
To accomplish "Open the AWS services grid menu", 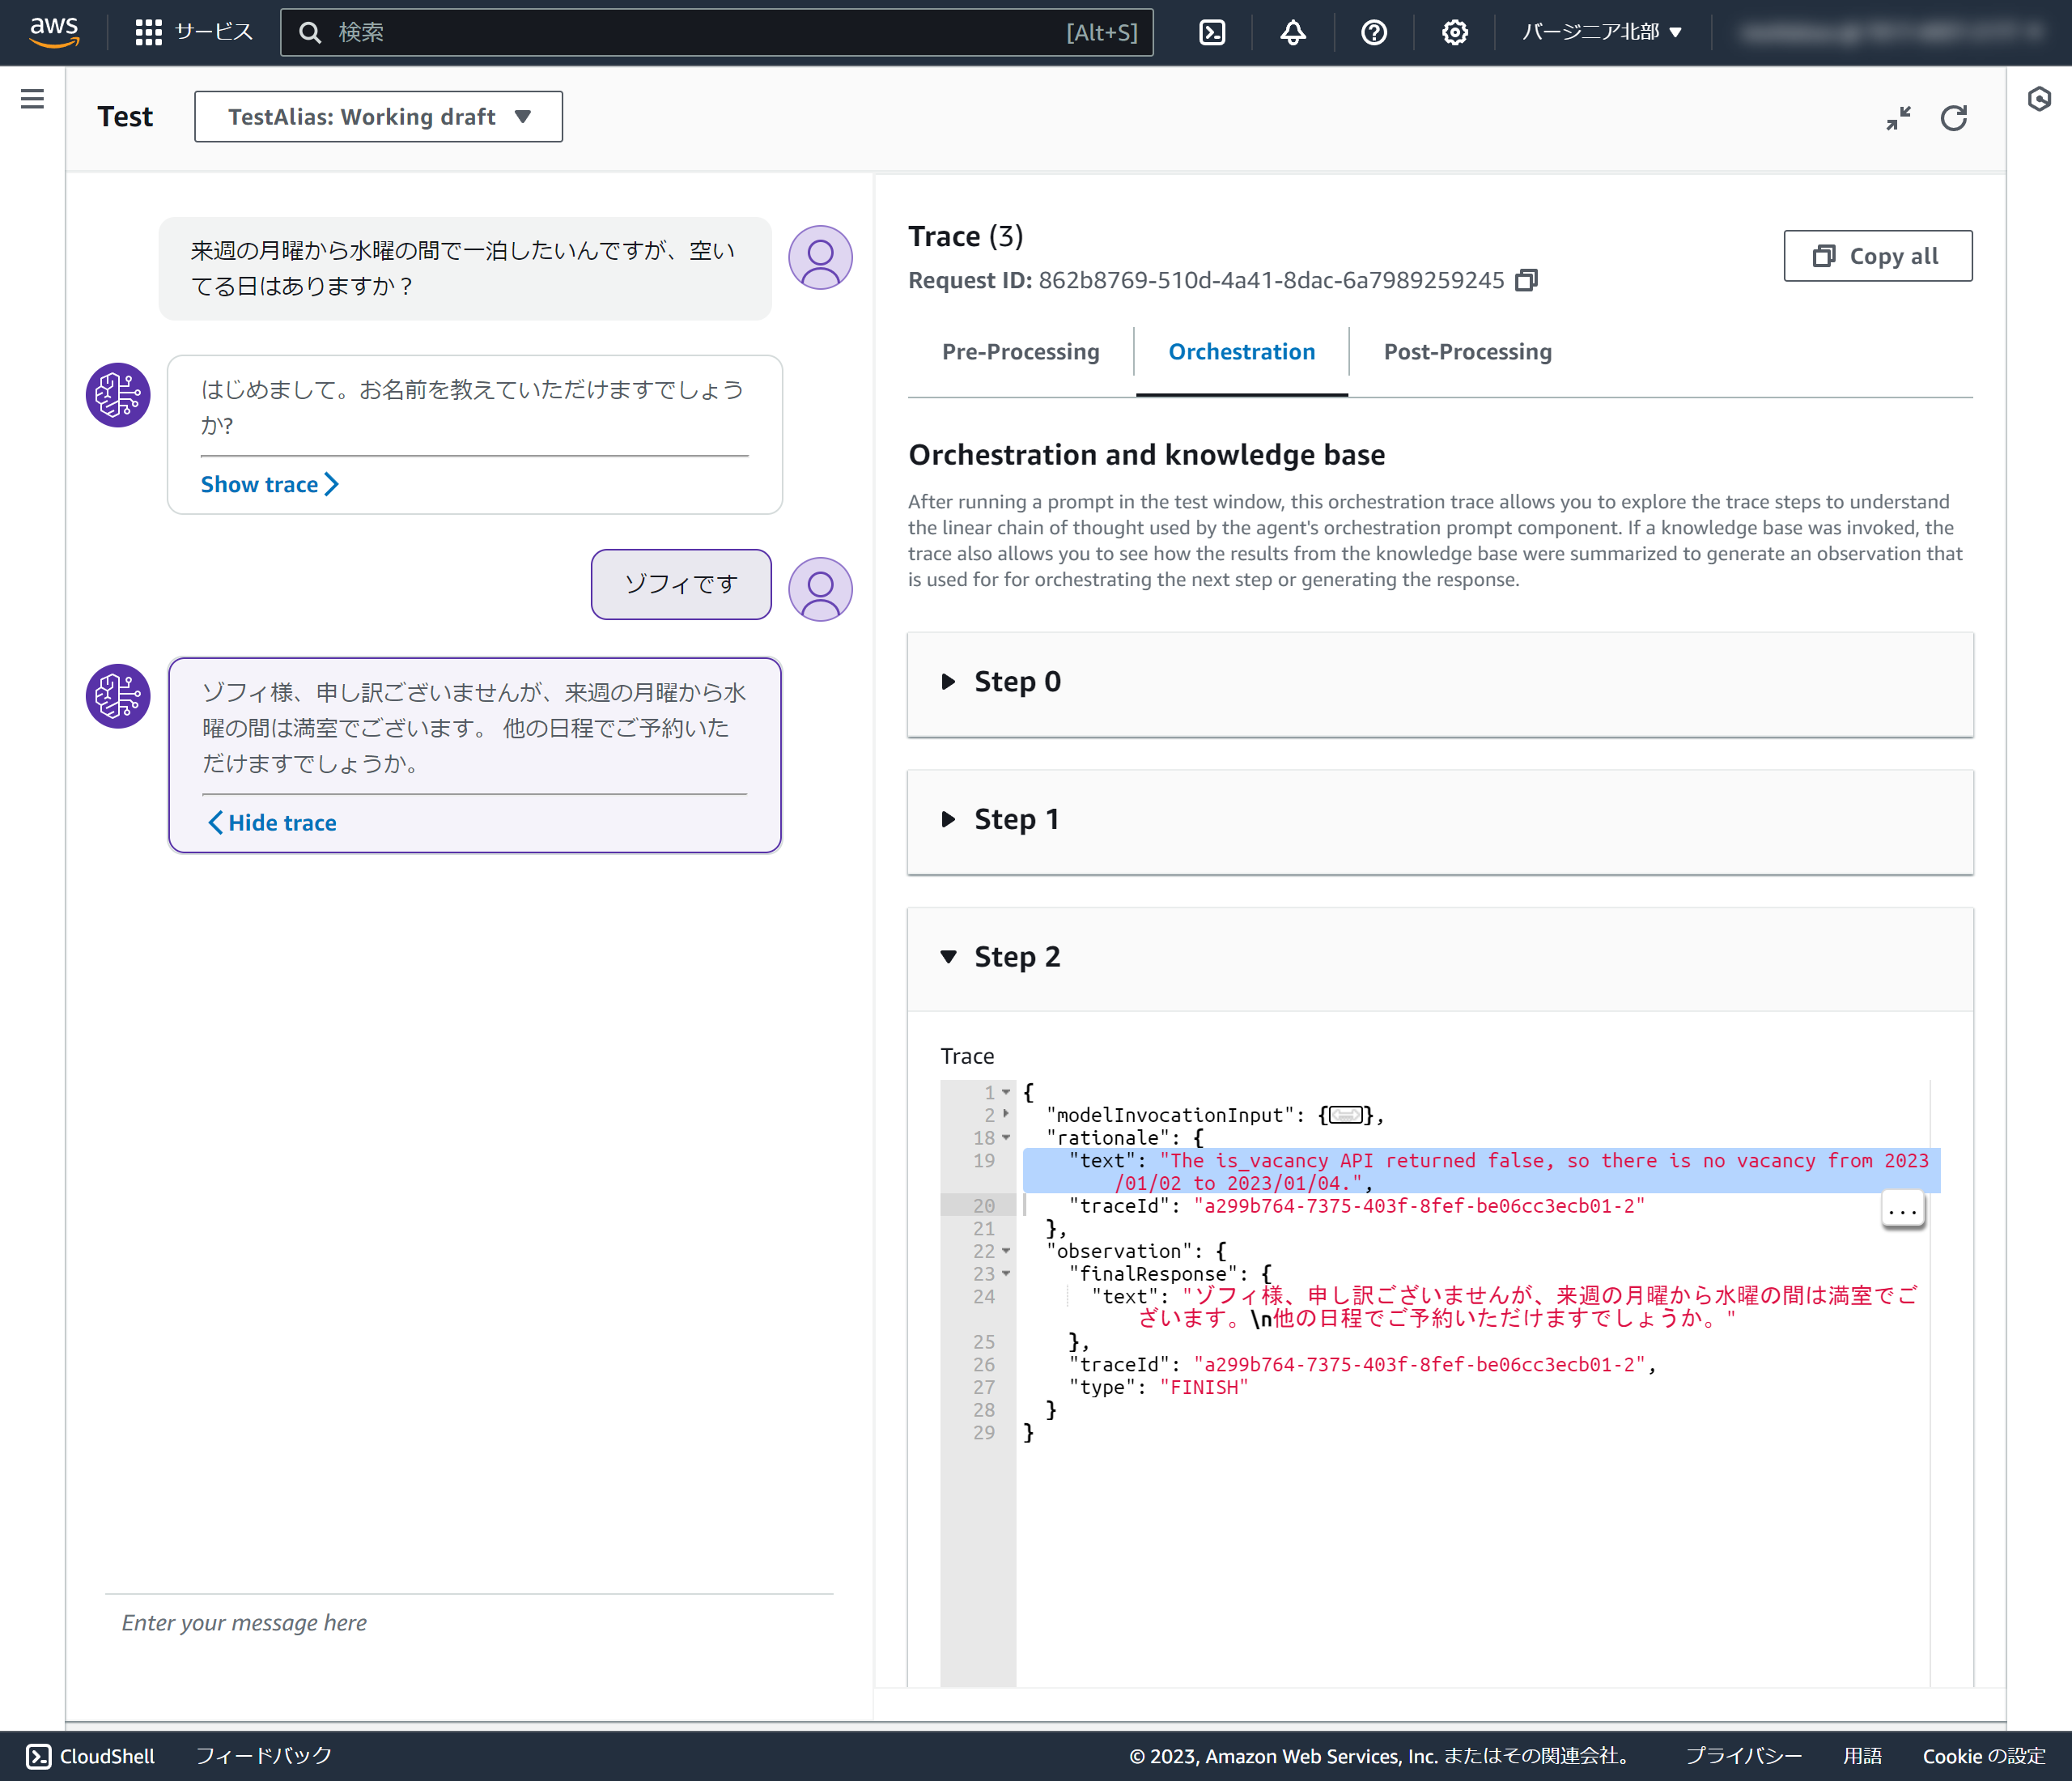I will [x=148, y=33].
